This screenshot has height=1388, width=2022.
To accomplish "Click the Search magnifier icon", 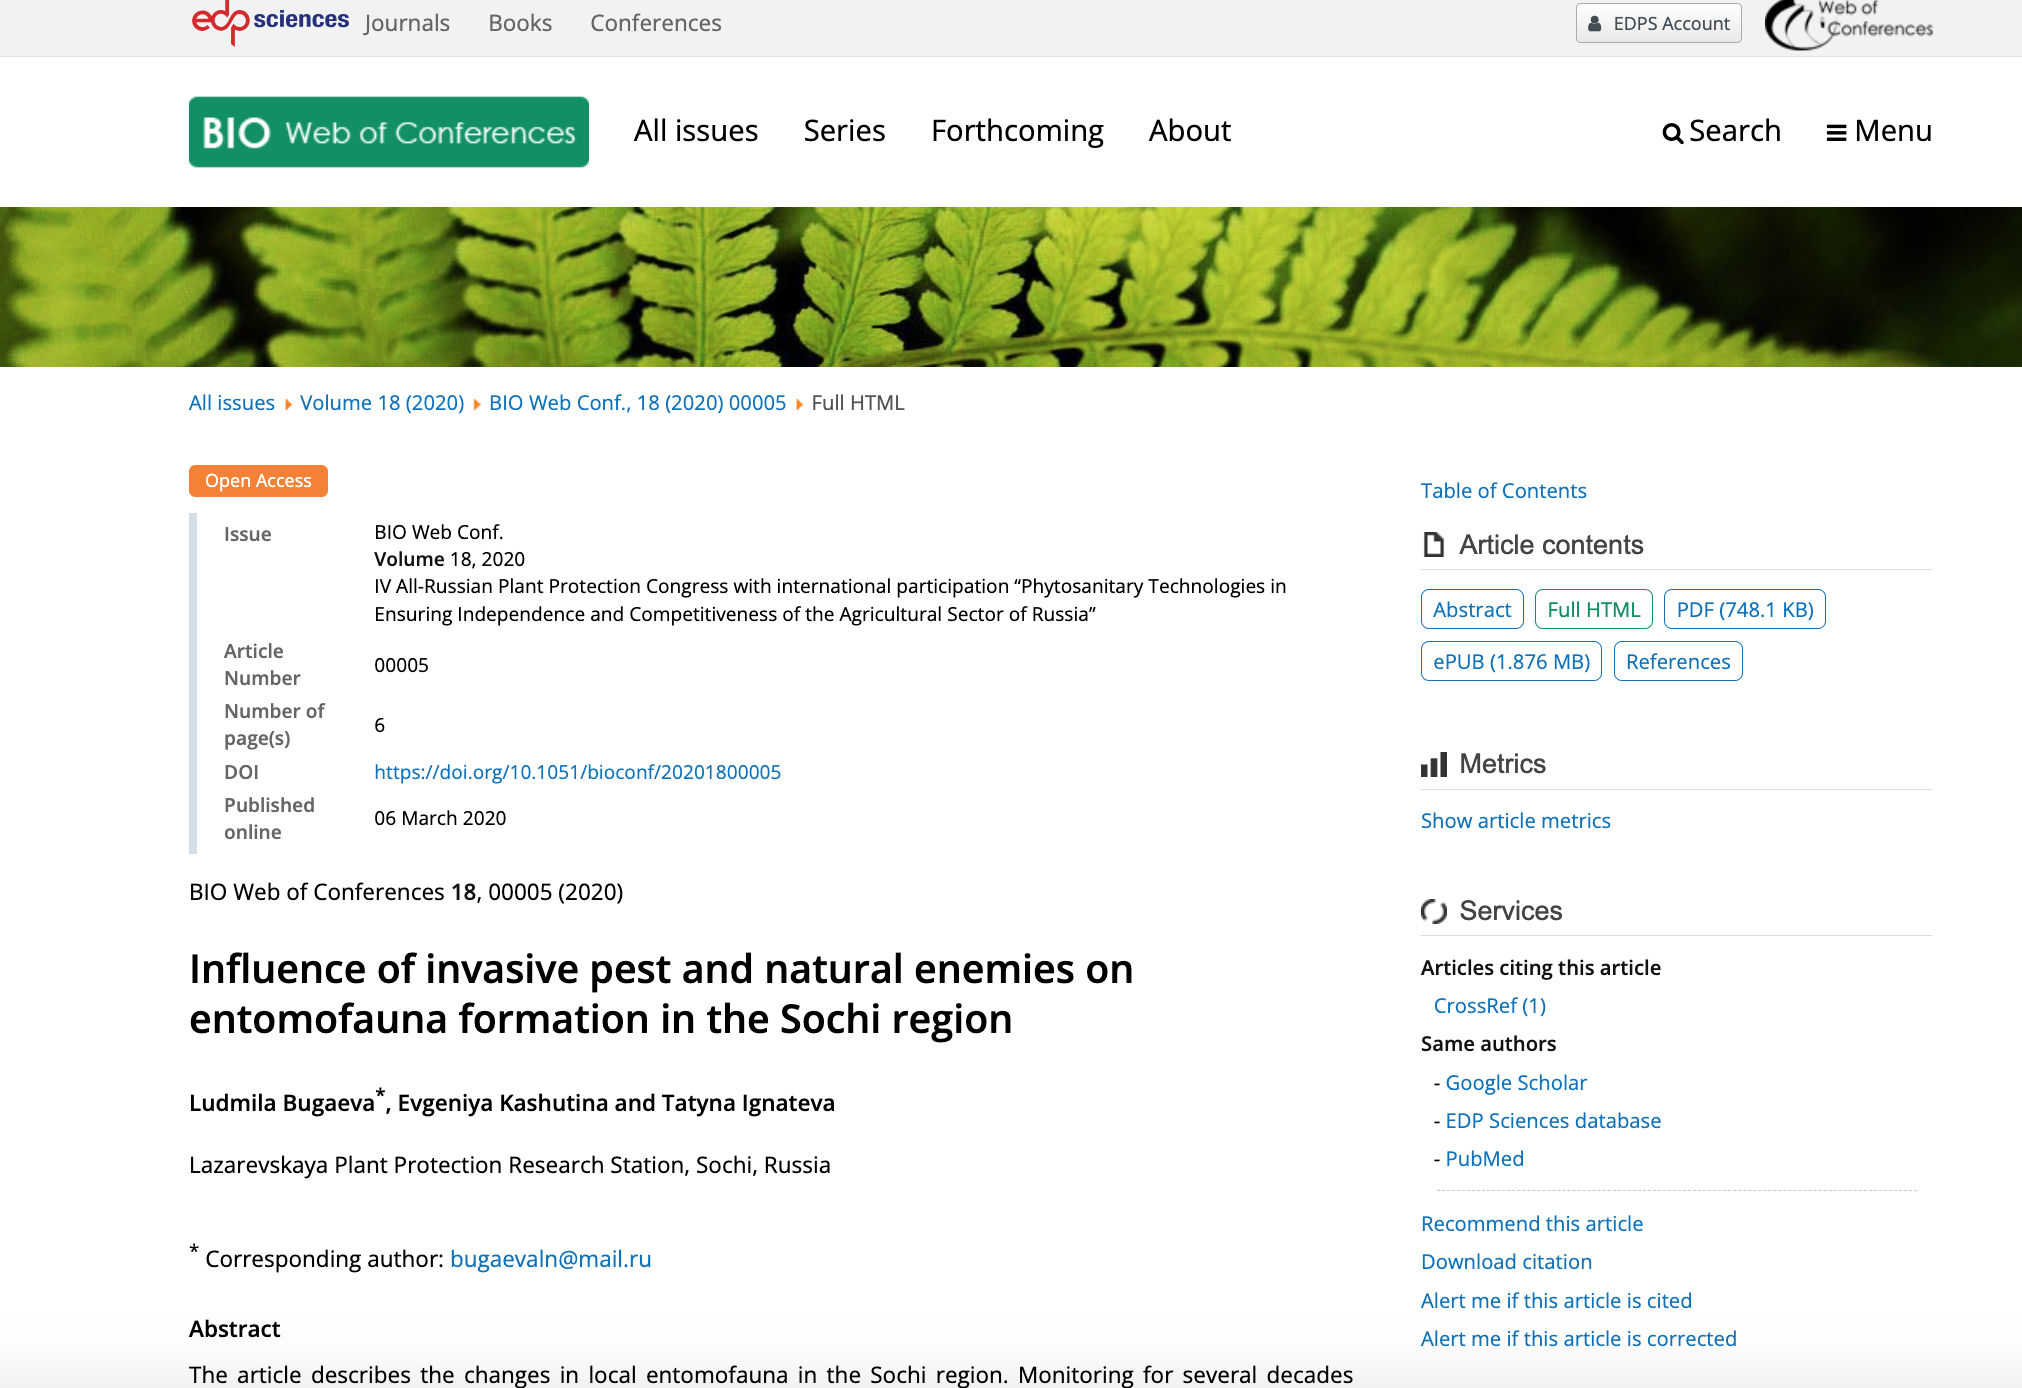I will pos(1672,133).
